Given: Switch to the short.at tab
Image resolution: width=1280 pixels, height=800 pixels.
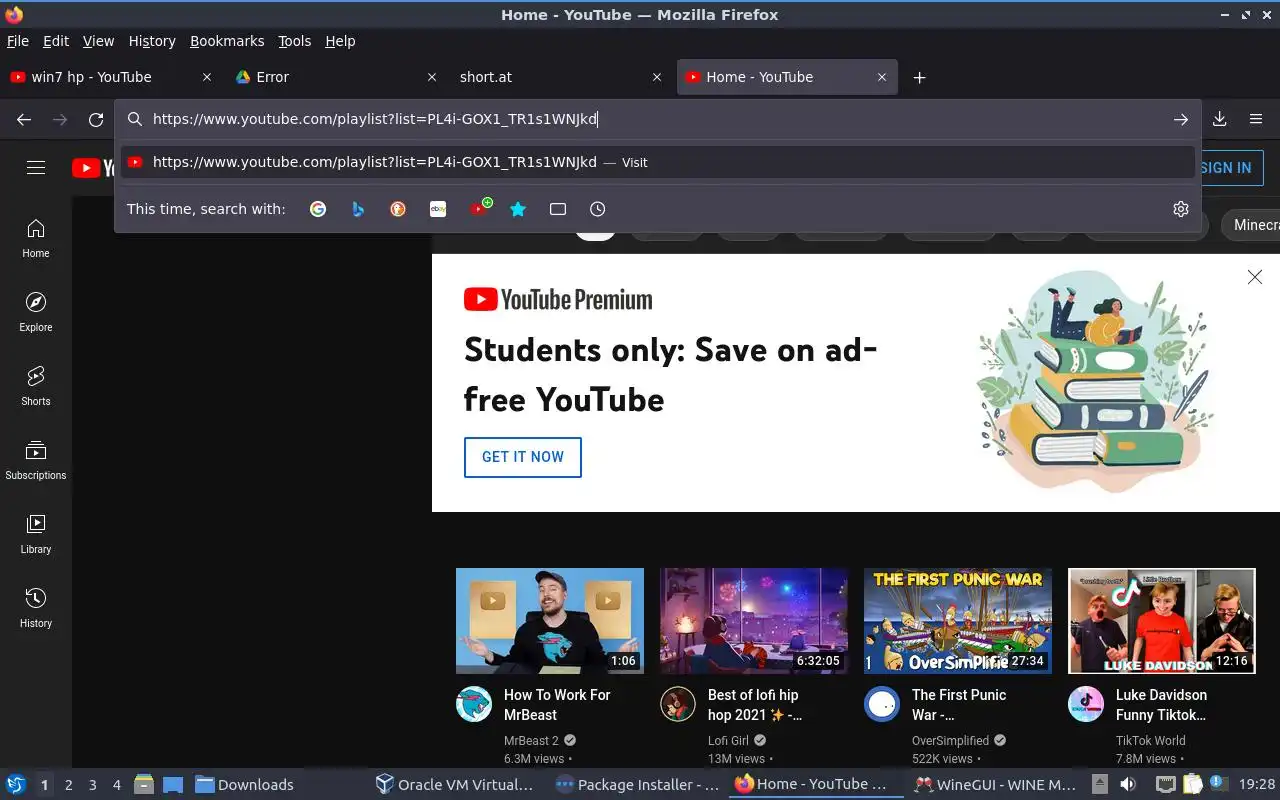Looking at the screenshot, I should 560,77.
